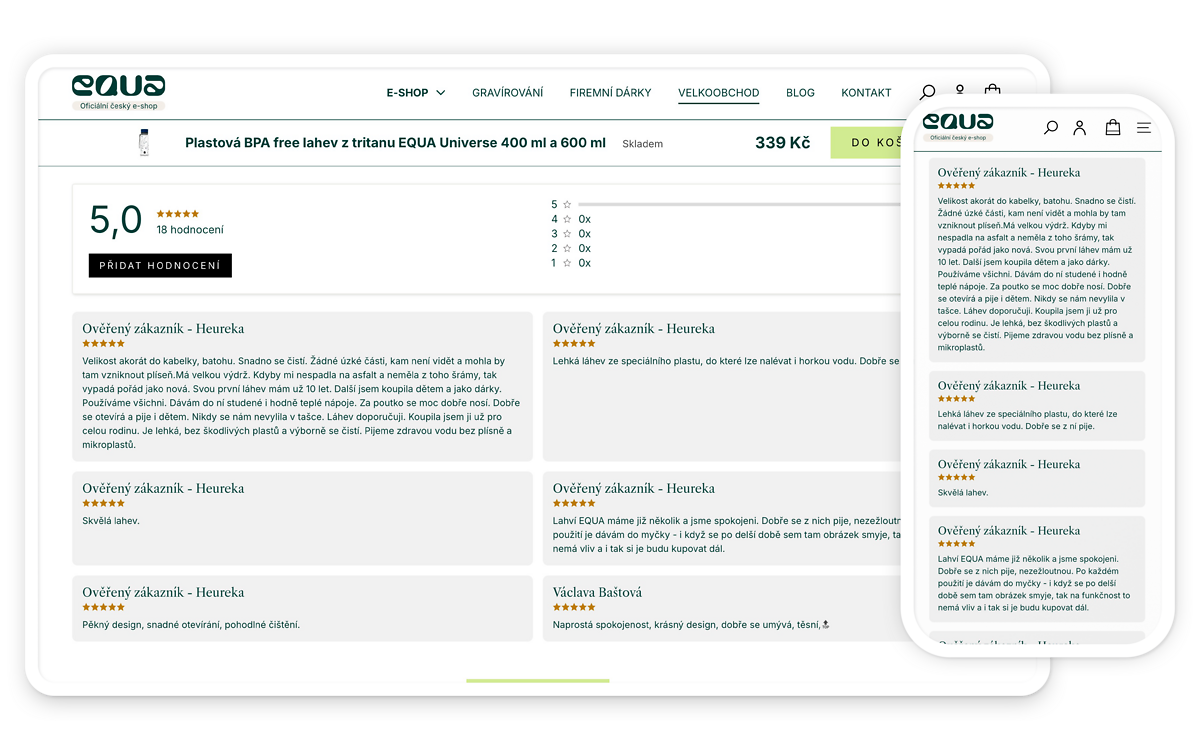1200x750 pixels.
Task: Open the Gravírování menu item
Action: coord(507,93)
